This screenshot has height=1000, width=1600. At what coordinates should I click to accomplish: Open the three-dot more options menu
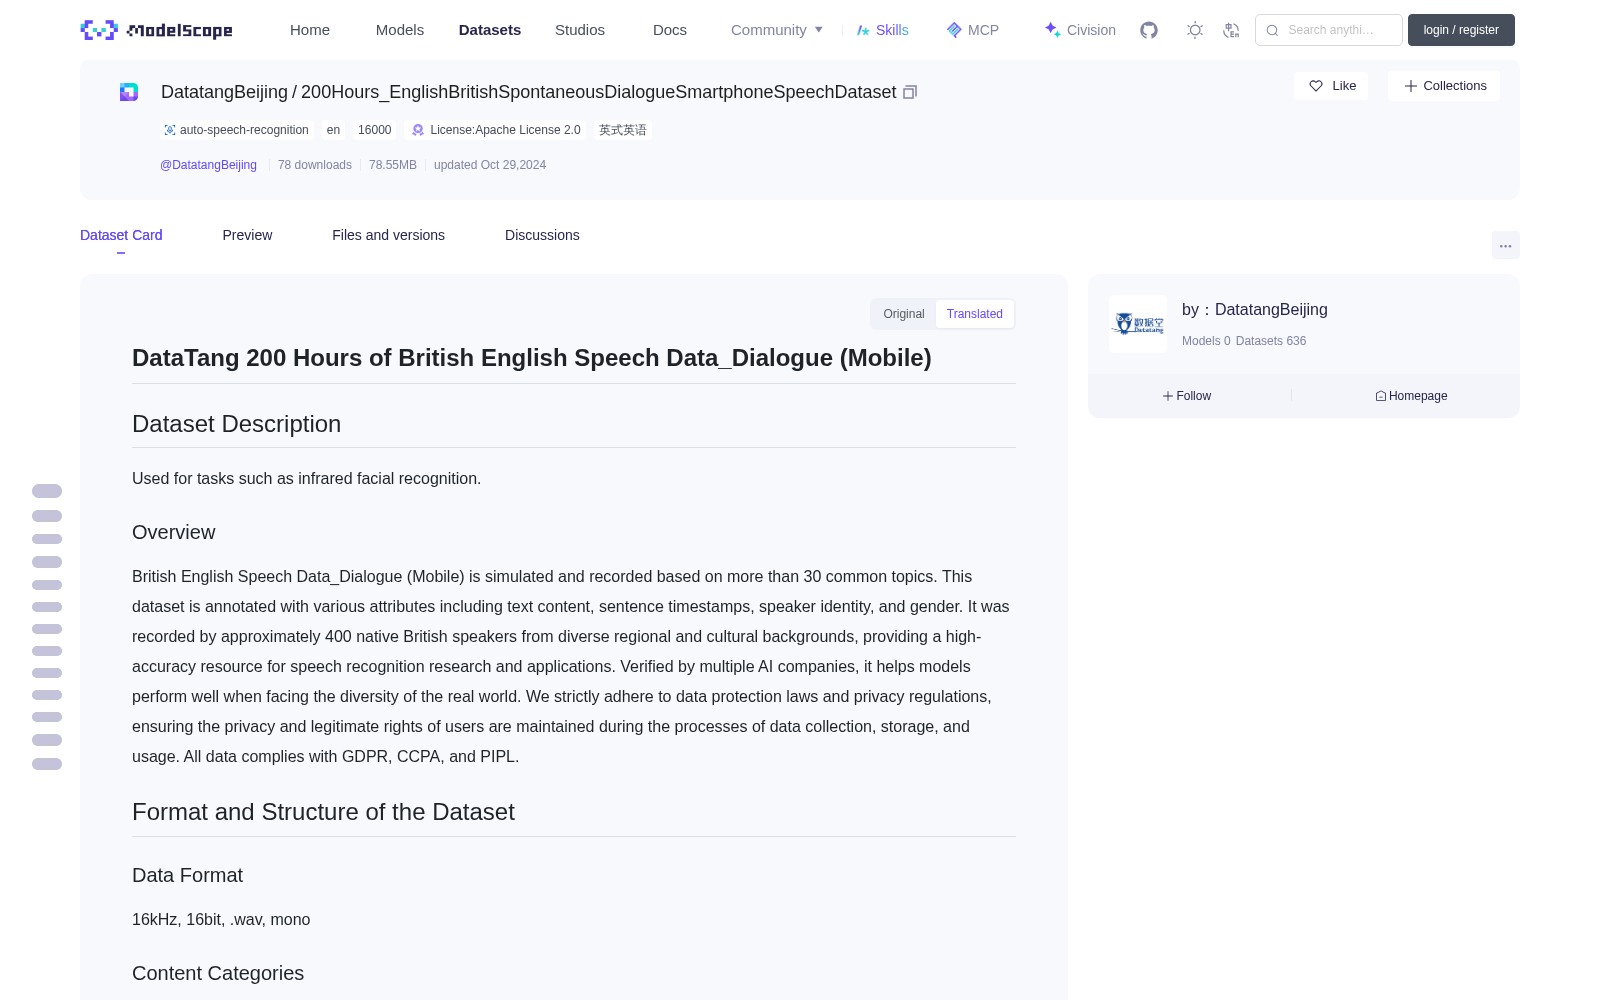coord(1505,245)
